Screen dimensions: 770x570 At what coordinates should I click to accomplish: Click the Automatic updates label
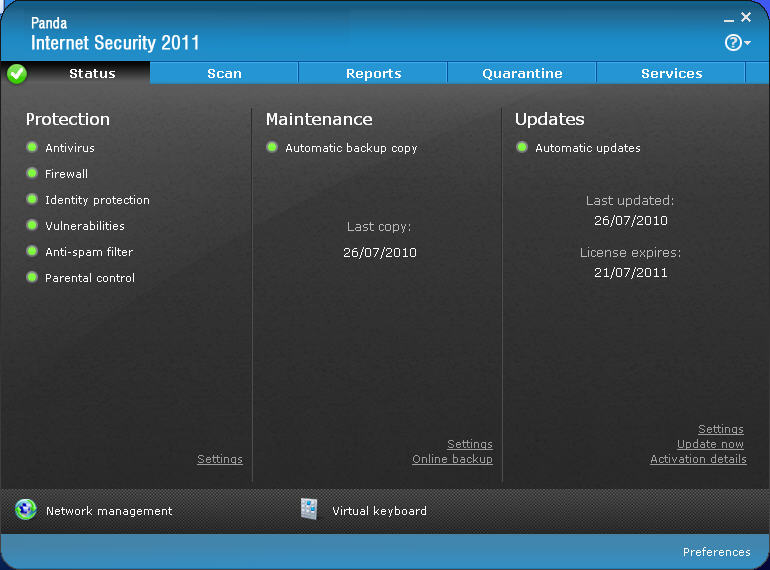(x=588, y=148)
